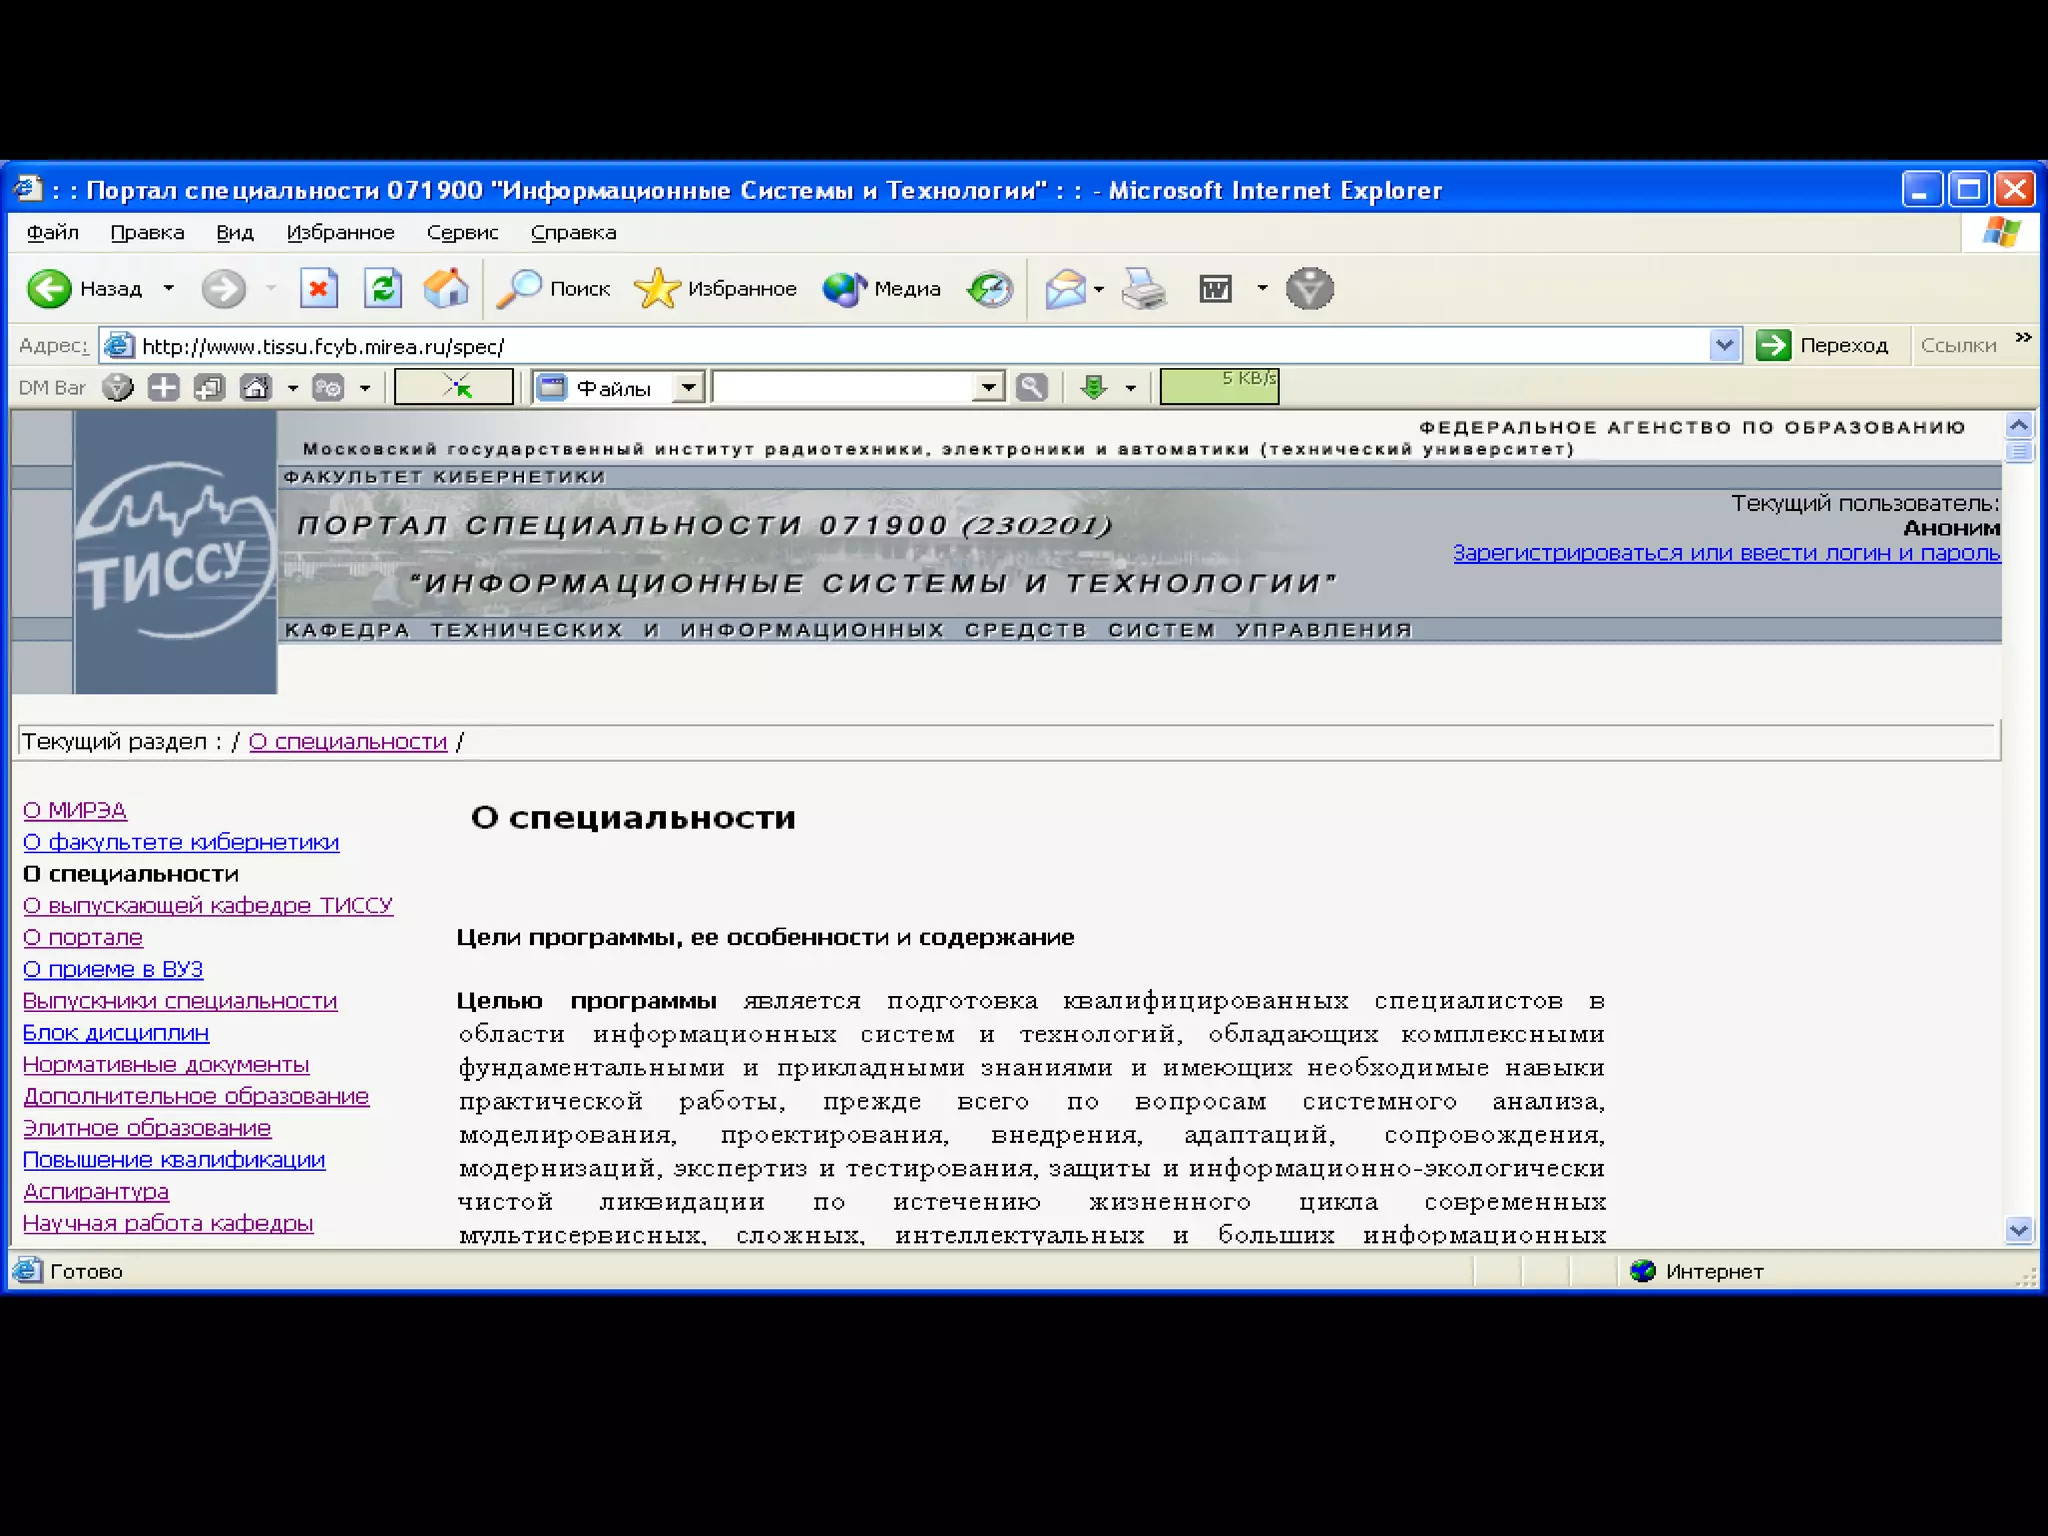Expand the Forward button history dropdown

[x=271, y=289]
